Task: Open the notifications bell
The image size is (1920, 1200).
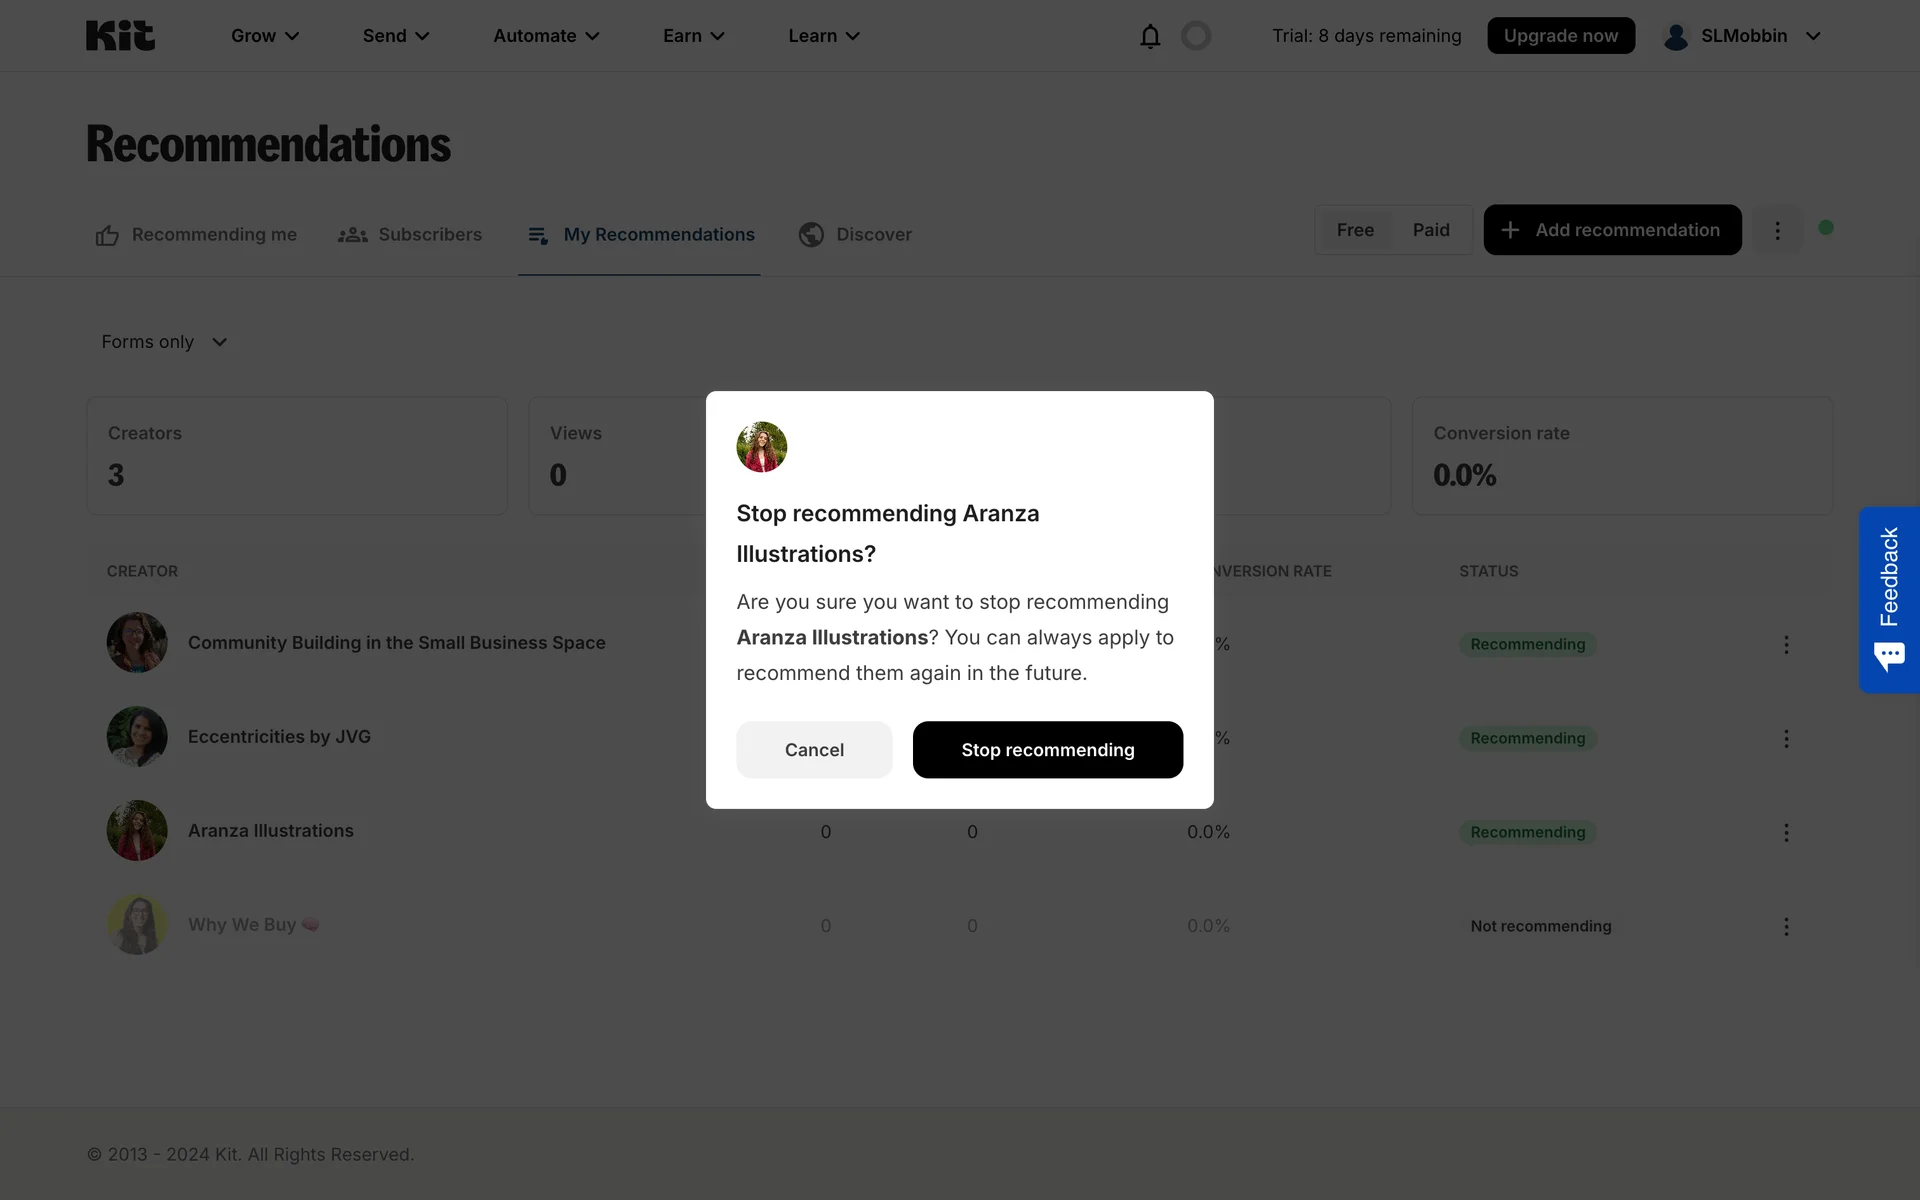Action: tap(1150, 36)
